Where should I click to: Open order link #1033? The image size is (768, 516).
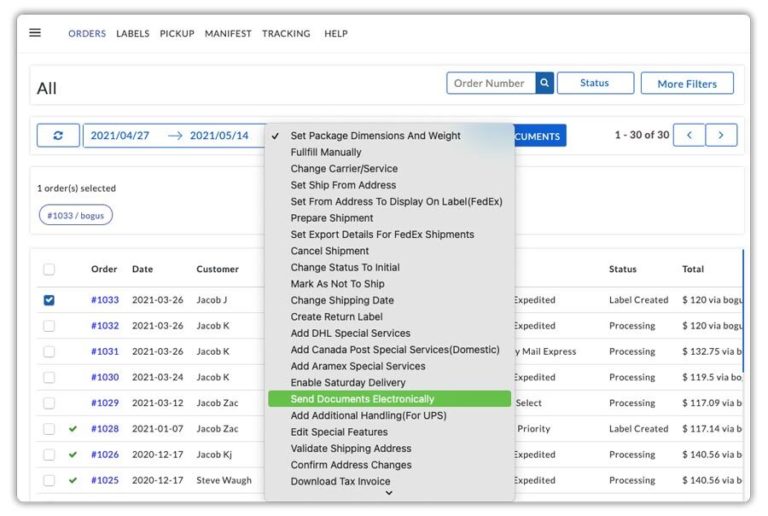click(x=105, y=300)
